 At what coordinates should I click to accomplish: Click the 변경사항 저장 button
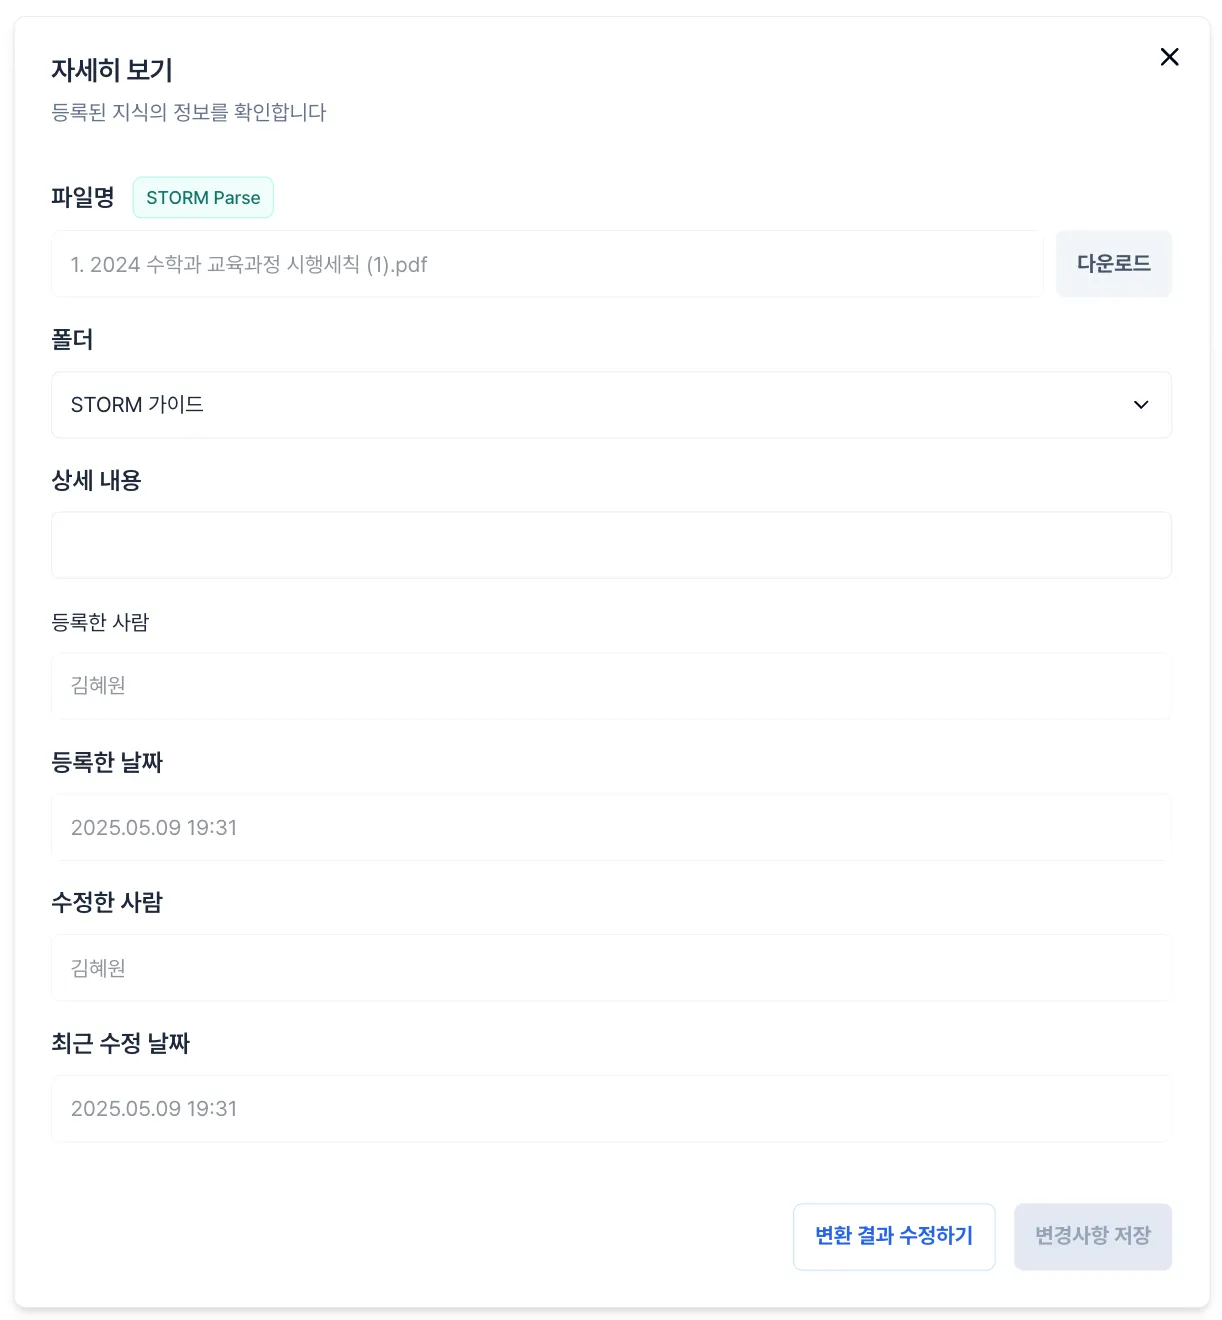1092,1236
